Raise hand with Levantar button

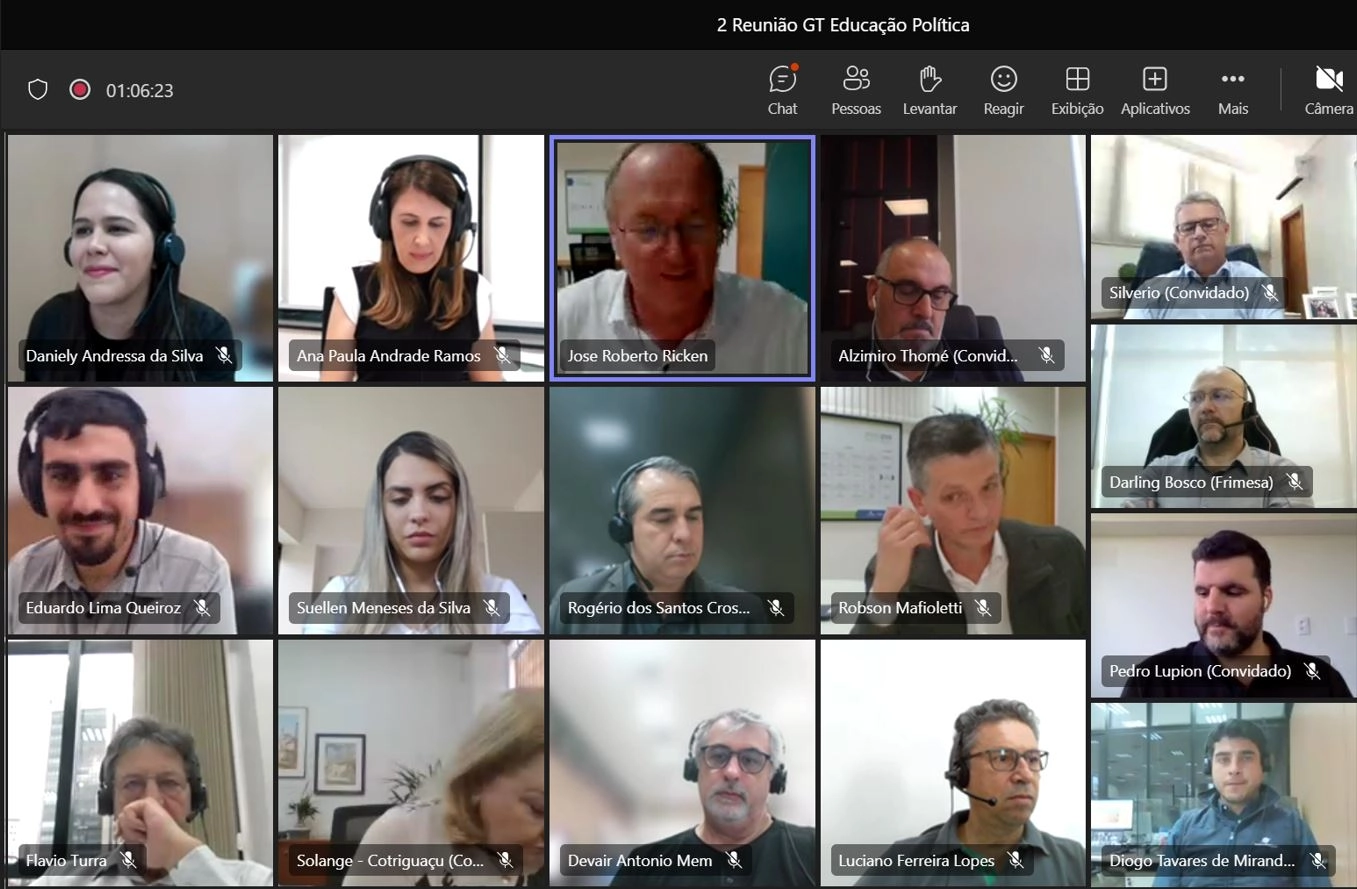930,90
